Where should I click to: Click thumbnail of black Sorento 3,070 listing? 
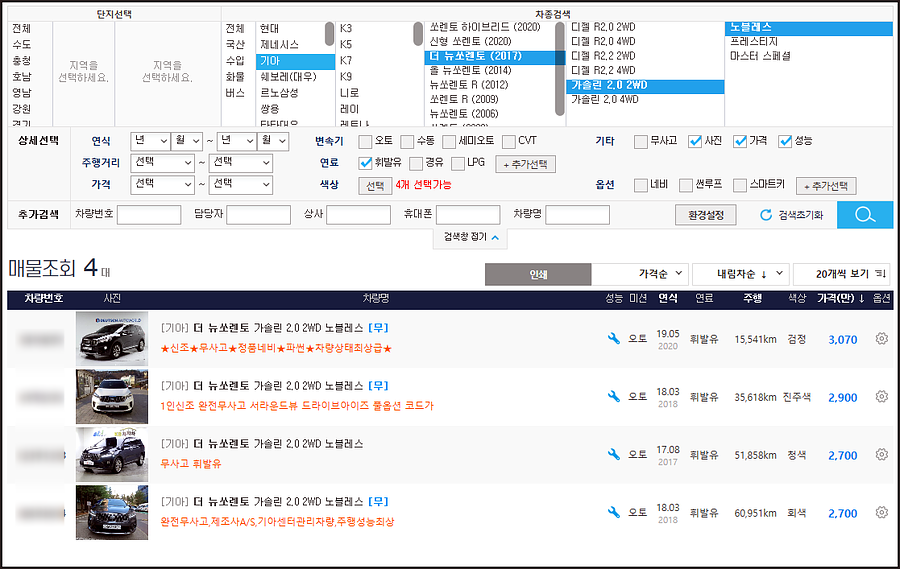[x=112, y=338]
